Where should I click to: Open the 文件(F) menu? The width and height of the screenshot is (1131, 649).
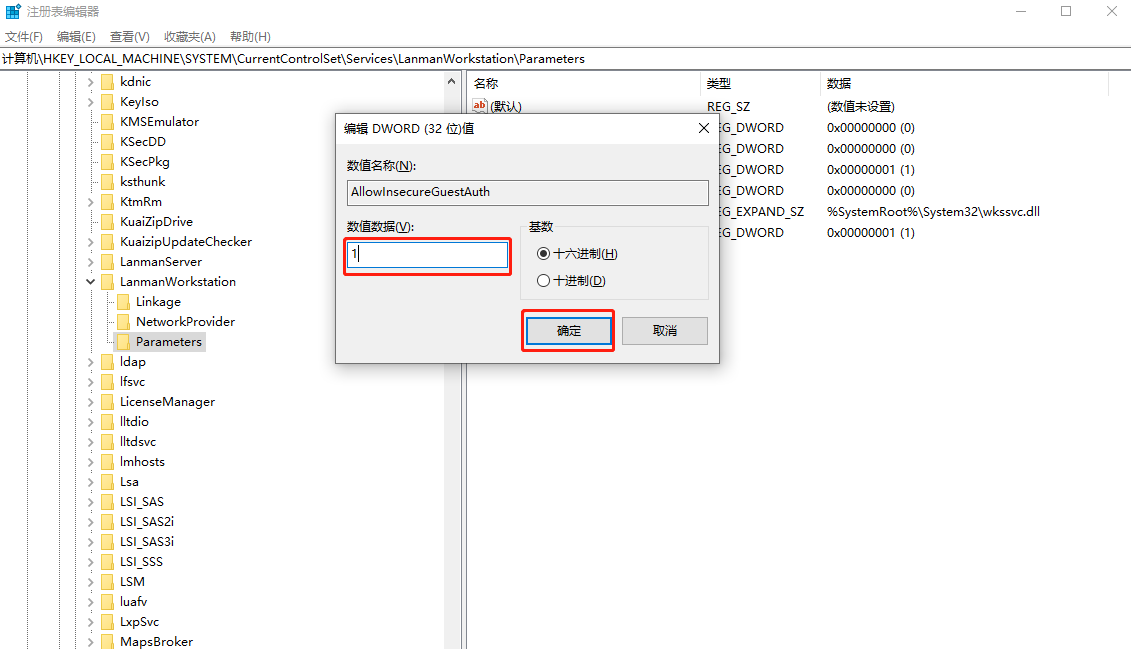tap(24, 37)
